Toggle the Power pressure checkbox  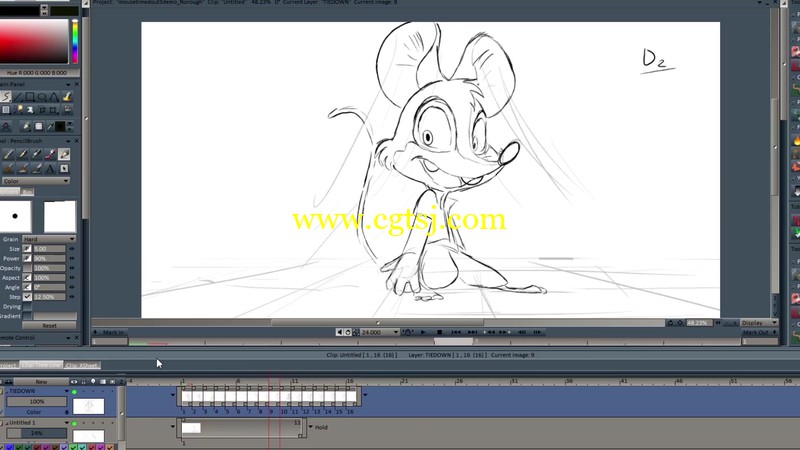click(27, 258)
